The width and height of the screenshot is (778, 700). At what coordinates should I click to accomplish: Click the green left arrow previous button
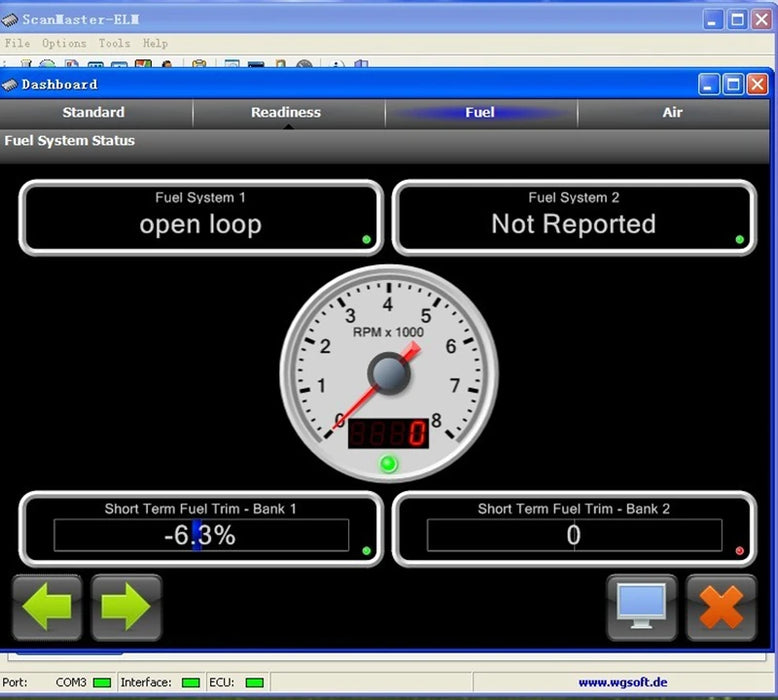pos(46,607)
